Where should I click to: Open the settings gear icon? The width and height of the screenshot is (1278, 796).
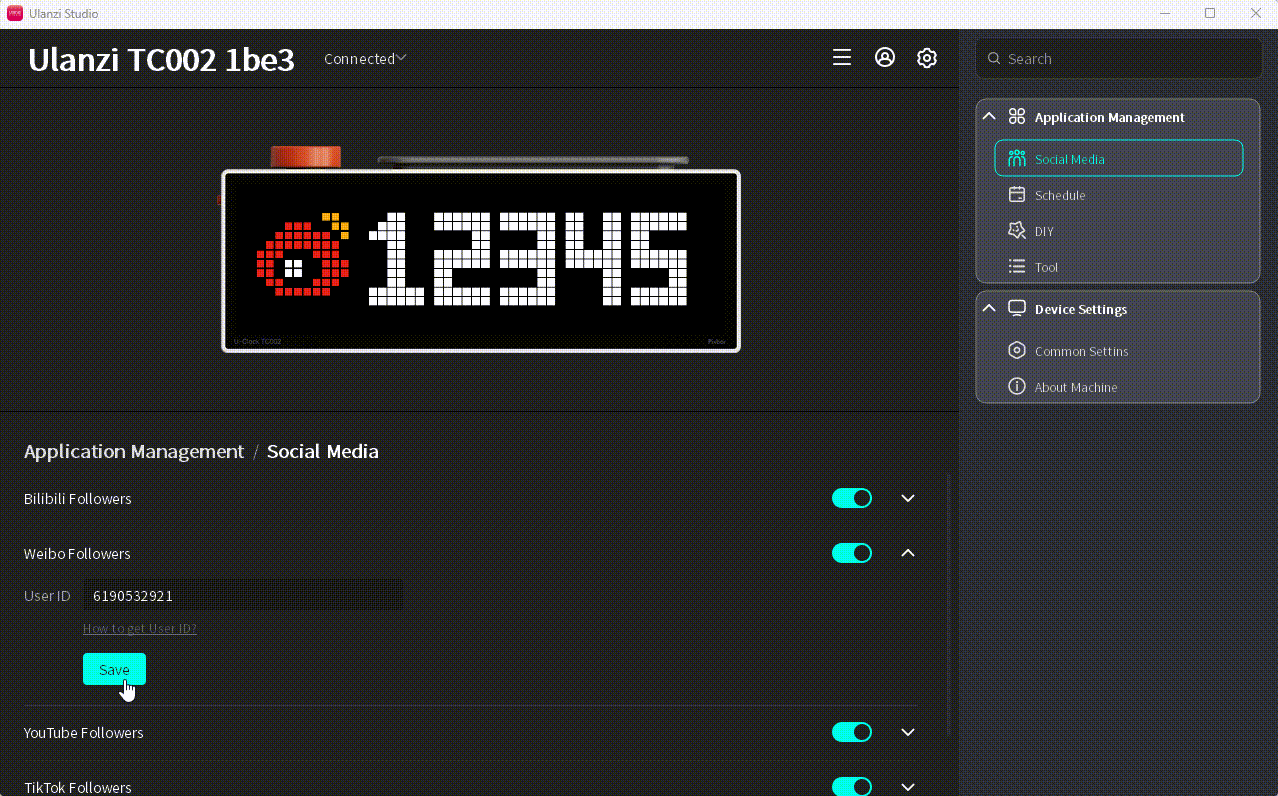[x=927, y=58]
